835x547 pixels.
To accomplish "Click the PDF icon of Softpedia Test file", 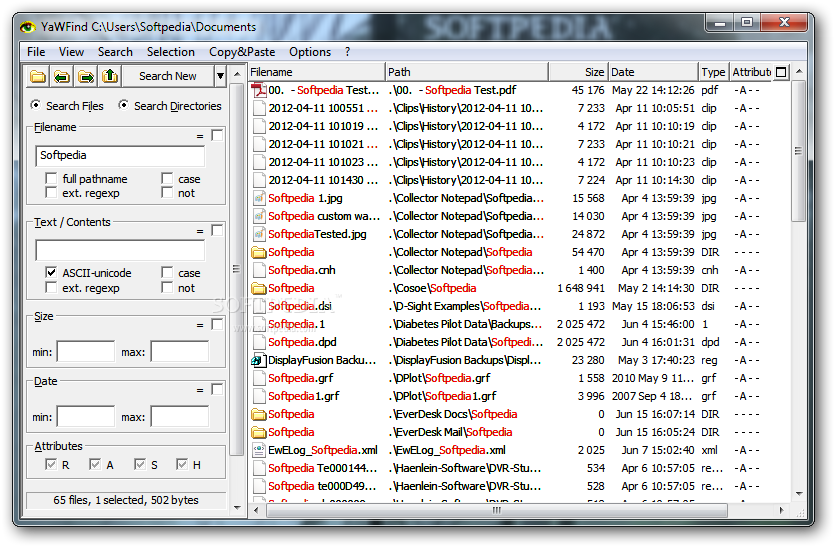I will 259,90.
